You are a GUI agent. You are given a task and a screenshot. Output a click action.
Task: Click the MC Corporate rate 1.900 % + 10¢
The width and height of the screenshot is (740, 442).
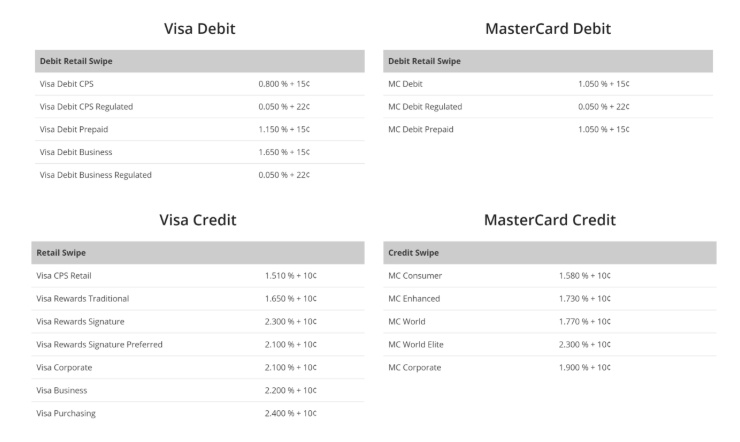tap(587, 367)
